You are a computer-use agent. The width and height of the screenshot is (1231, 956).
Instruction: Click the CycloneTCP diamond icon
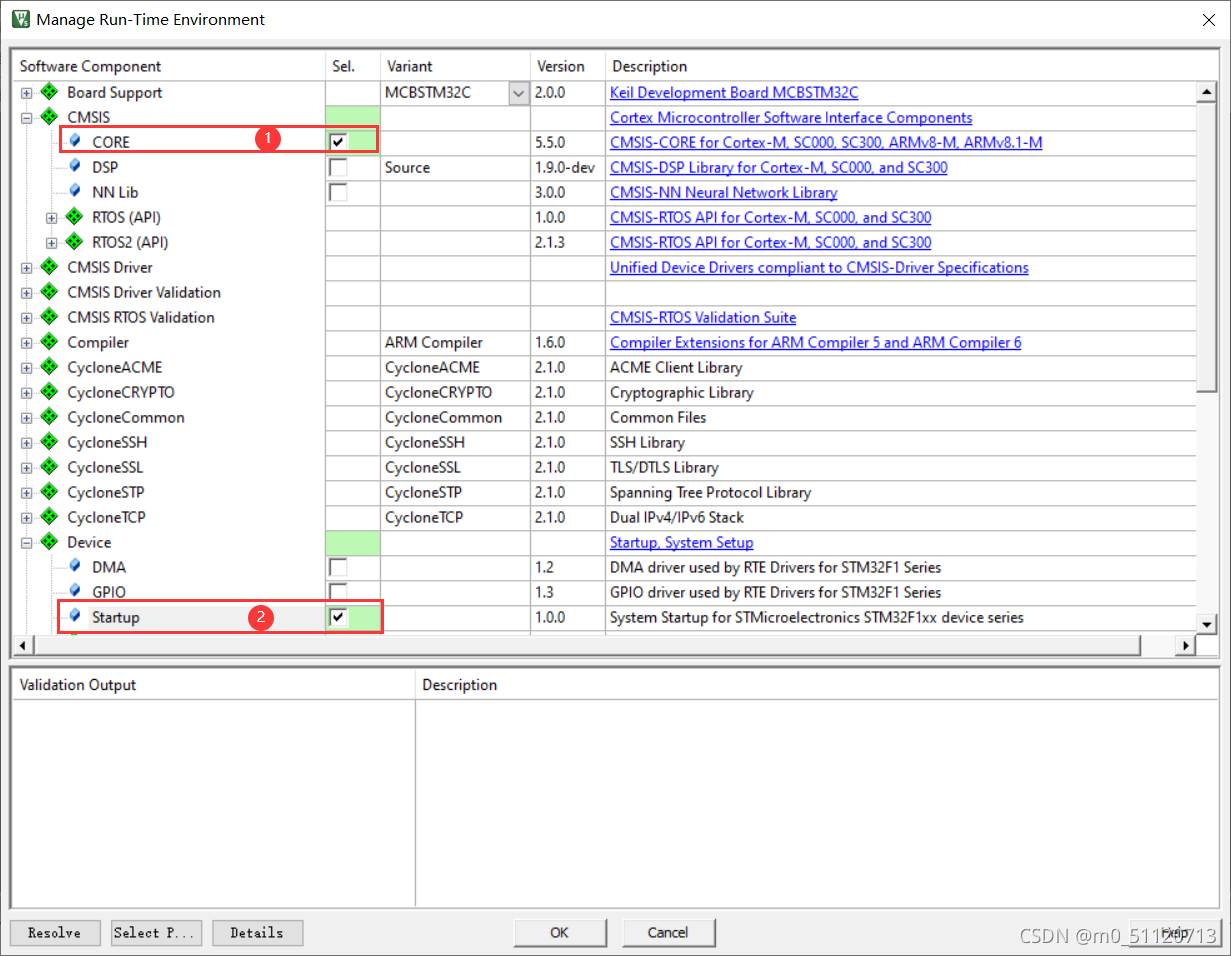[x=49, y=517]
